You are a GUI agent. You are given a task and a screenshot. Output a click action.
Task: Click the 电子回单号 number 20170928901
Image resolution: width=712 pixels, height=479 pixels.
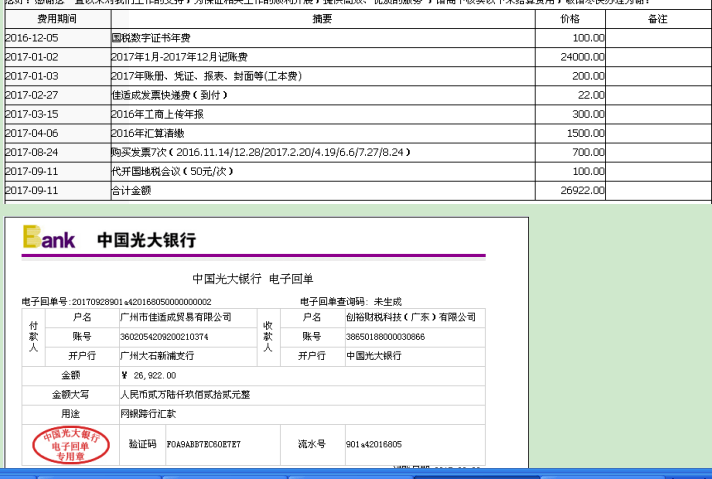point(142,302)
